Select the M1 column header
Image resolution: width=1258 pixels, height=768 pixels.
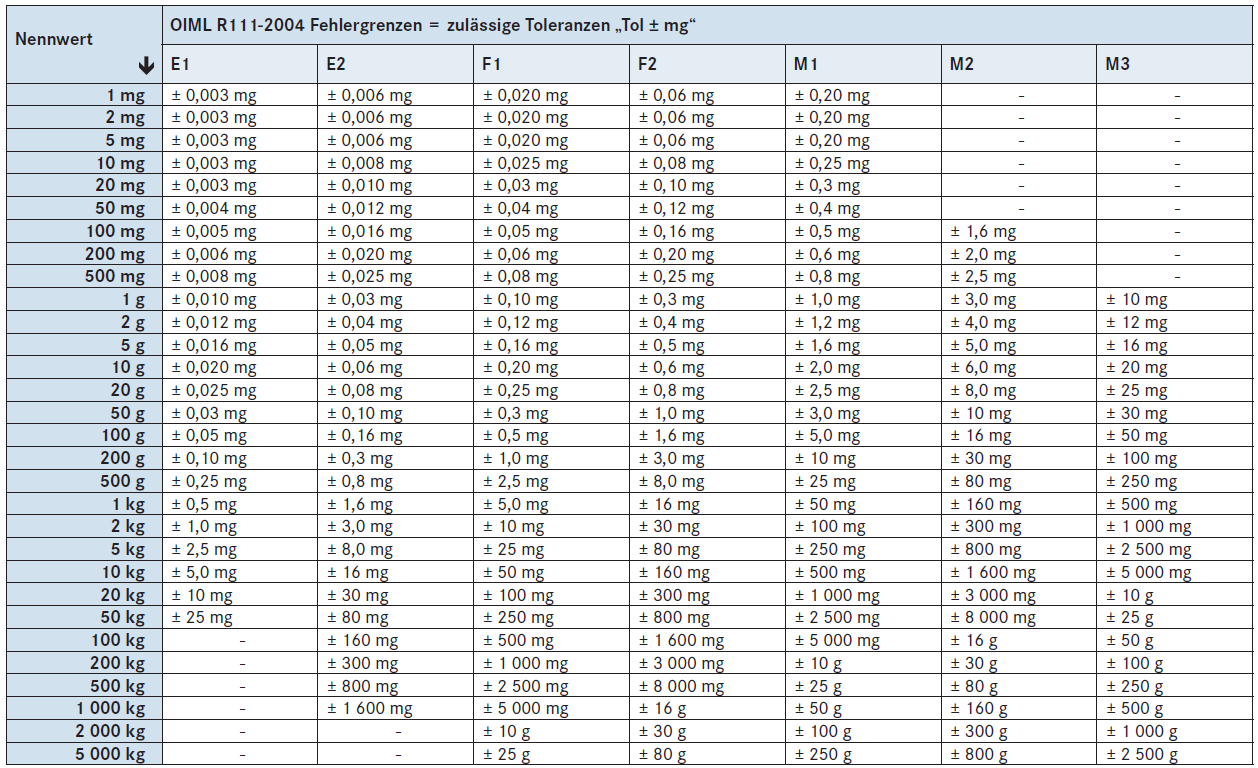point(806,65)
